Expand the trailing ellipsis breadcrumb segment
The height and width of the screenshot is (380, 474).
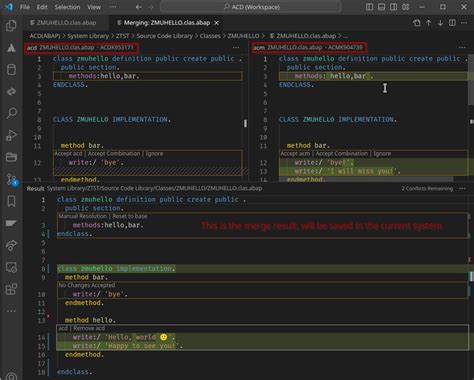coord(345,36)
